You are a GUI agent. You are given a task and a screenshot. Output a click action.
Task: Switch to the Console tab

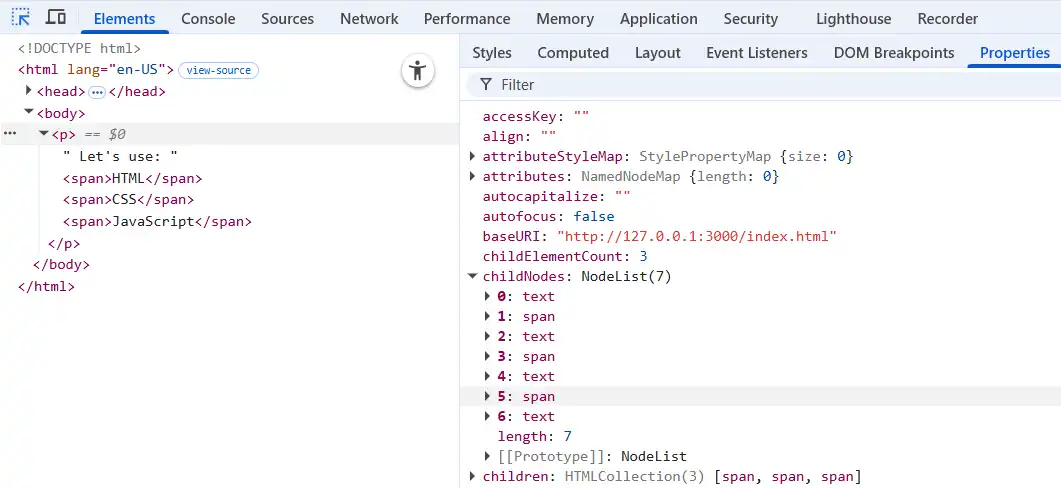(x=208, y=18)
